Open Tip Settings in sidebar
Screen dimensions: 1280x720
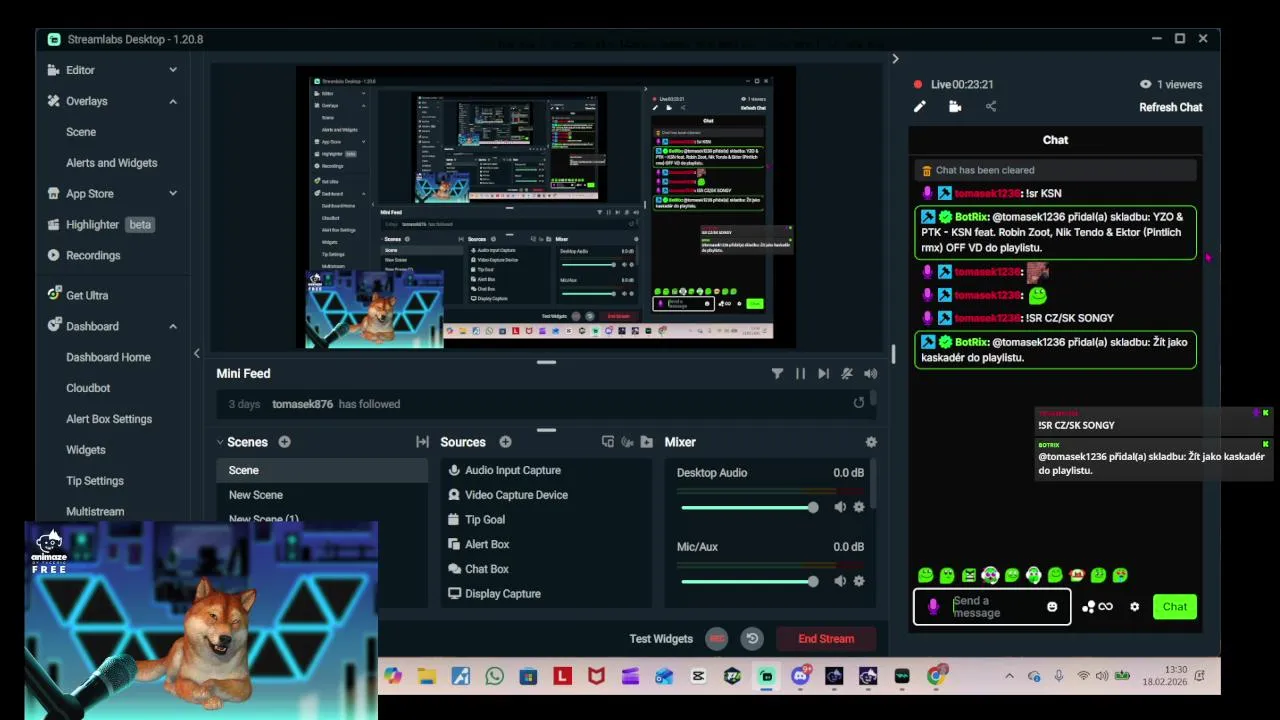click(x=95, y=481)
